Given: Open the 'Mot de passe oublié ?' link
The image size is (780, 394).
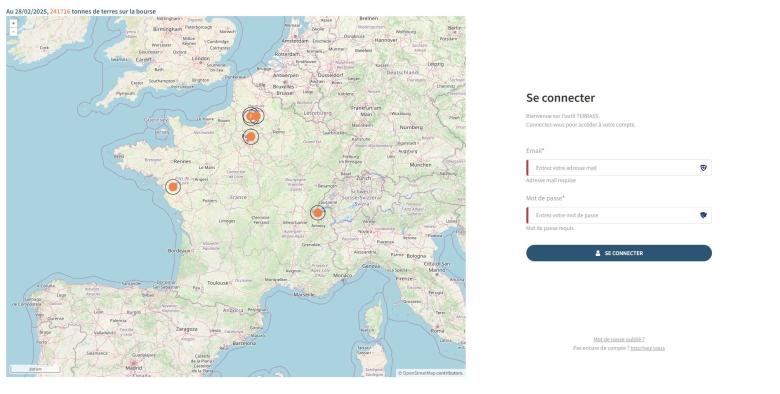Looking at the screenshot, I should coord(619,339).
